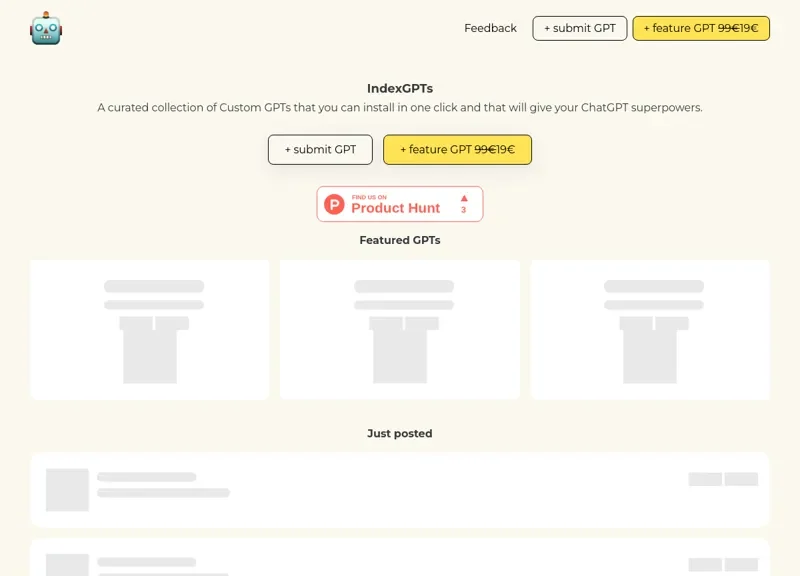Click placeholder image in third featured card

(650, 356)
